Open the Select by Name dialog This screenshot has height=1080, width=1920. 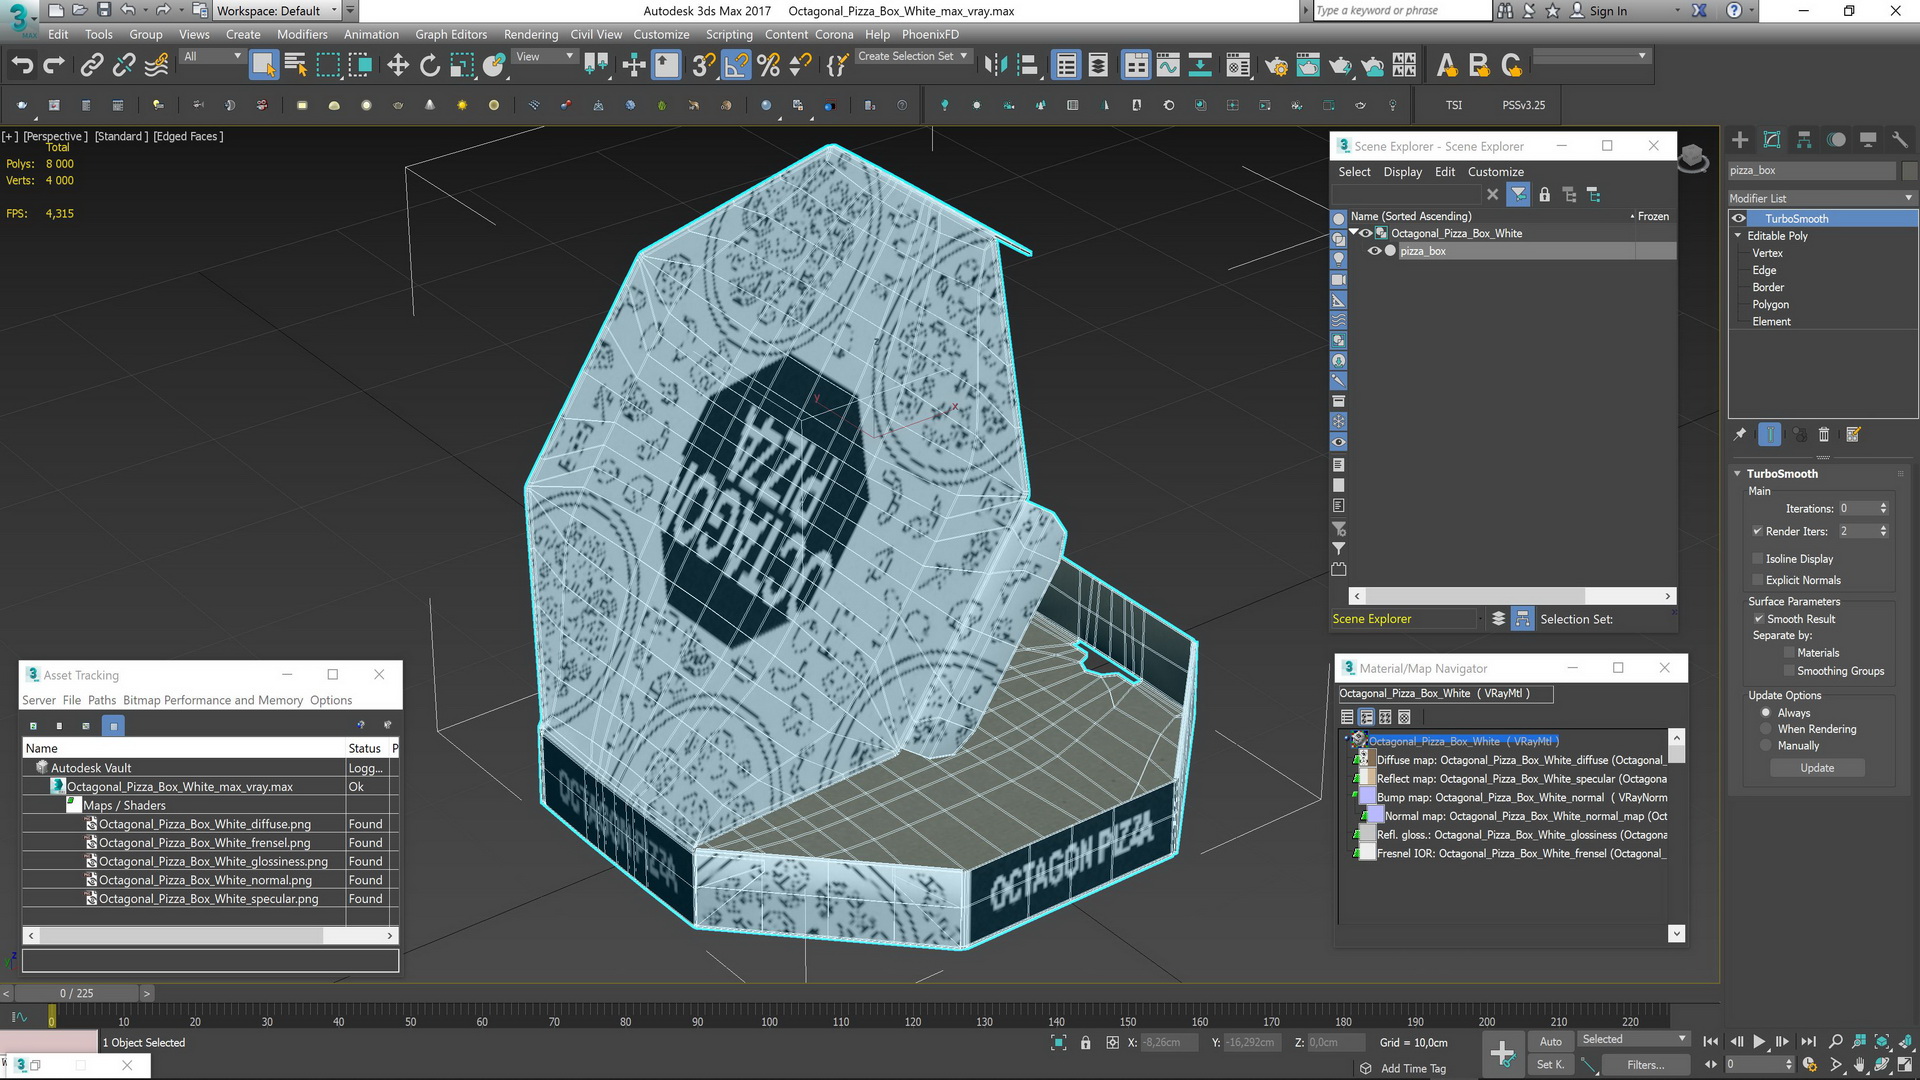point(296,66)
